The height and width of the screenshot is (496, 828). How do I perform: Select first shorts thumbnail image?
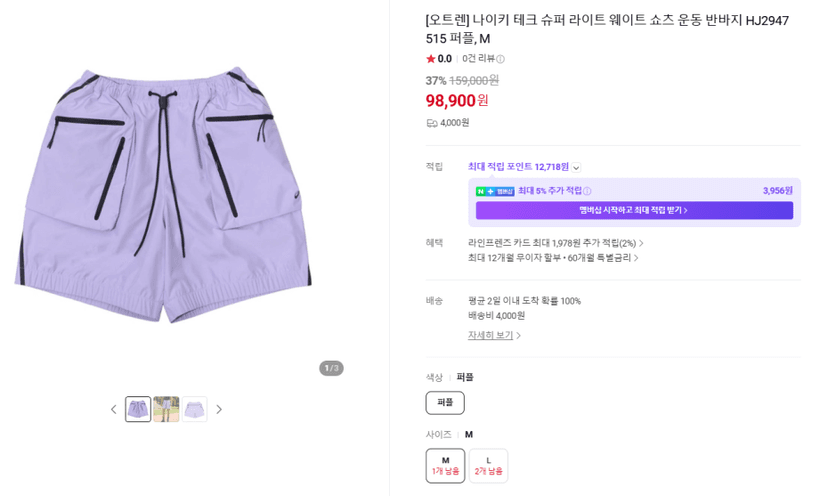coord(138,409)
